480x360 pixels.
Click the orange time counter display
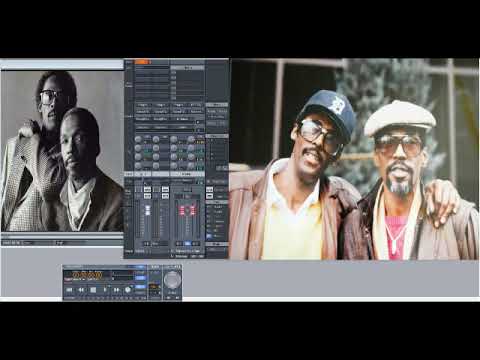click(88, 275)
